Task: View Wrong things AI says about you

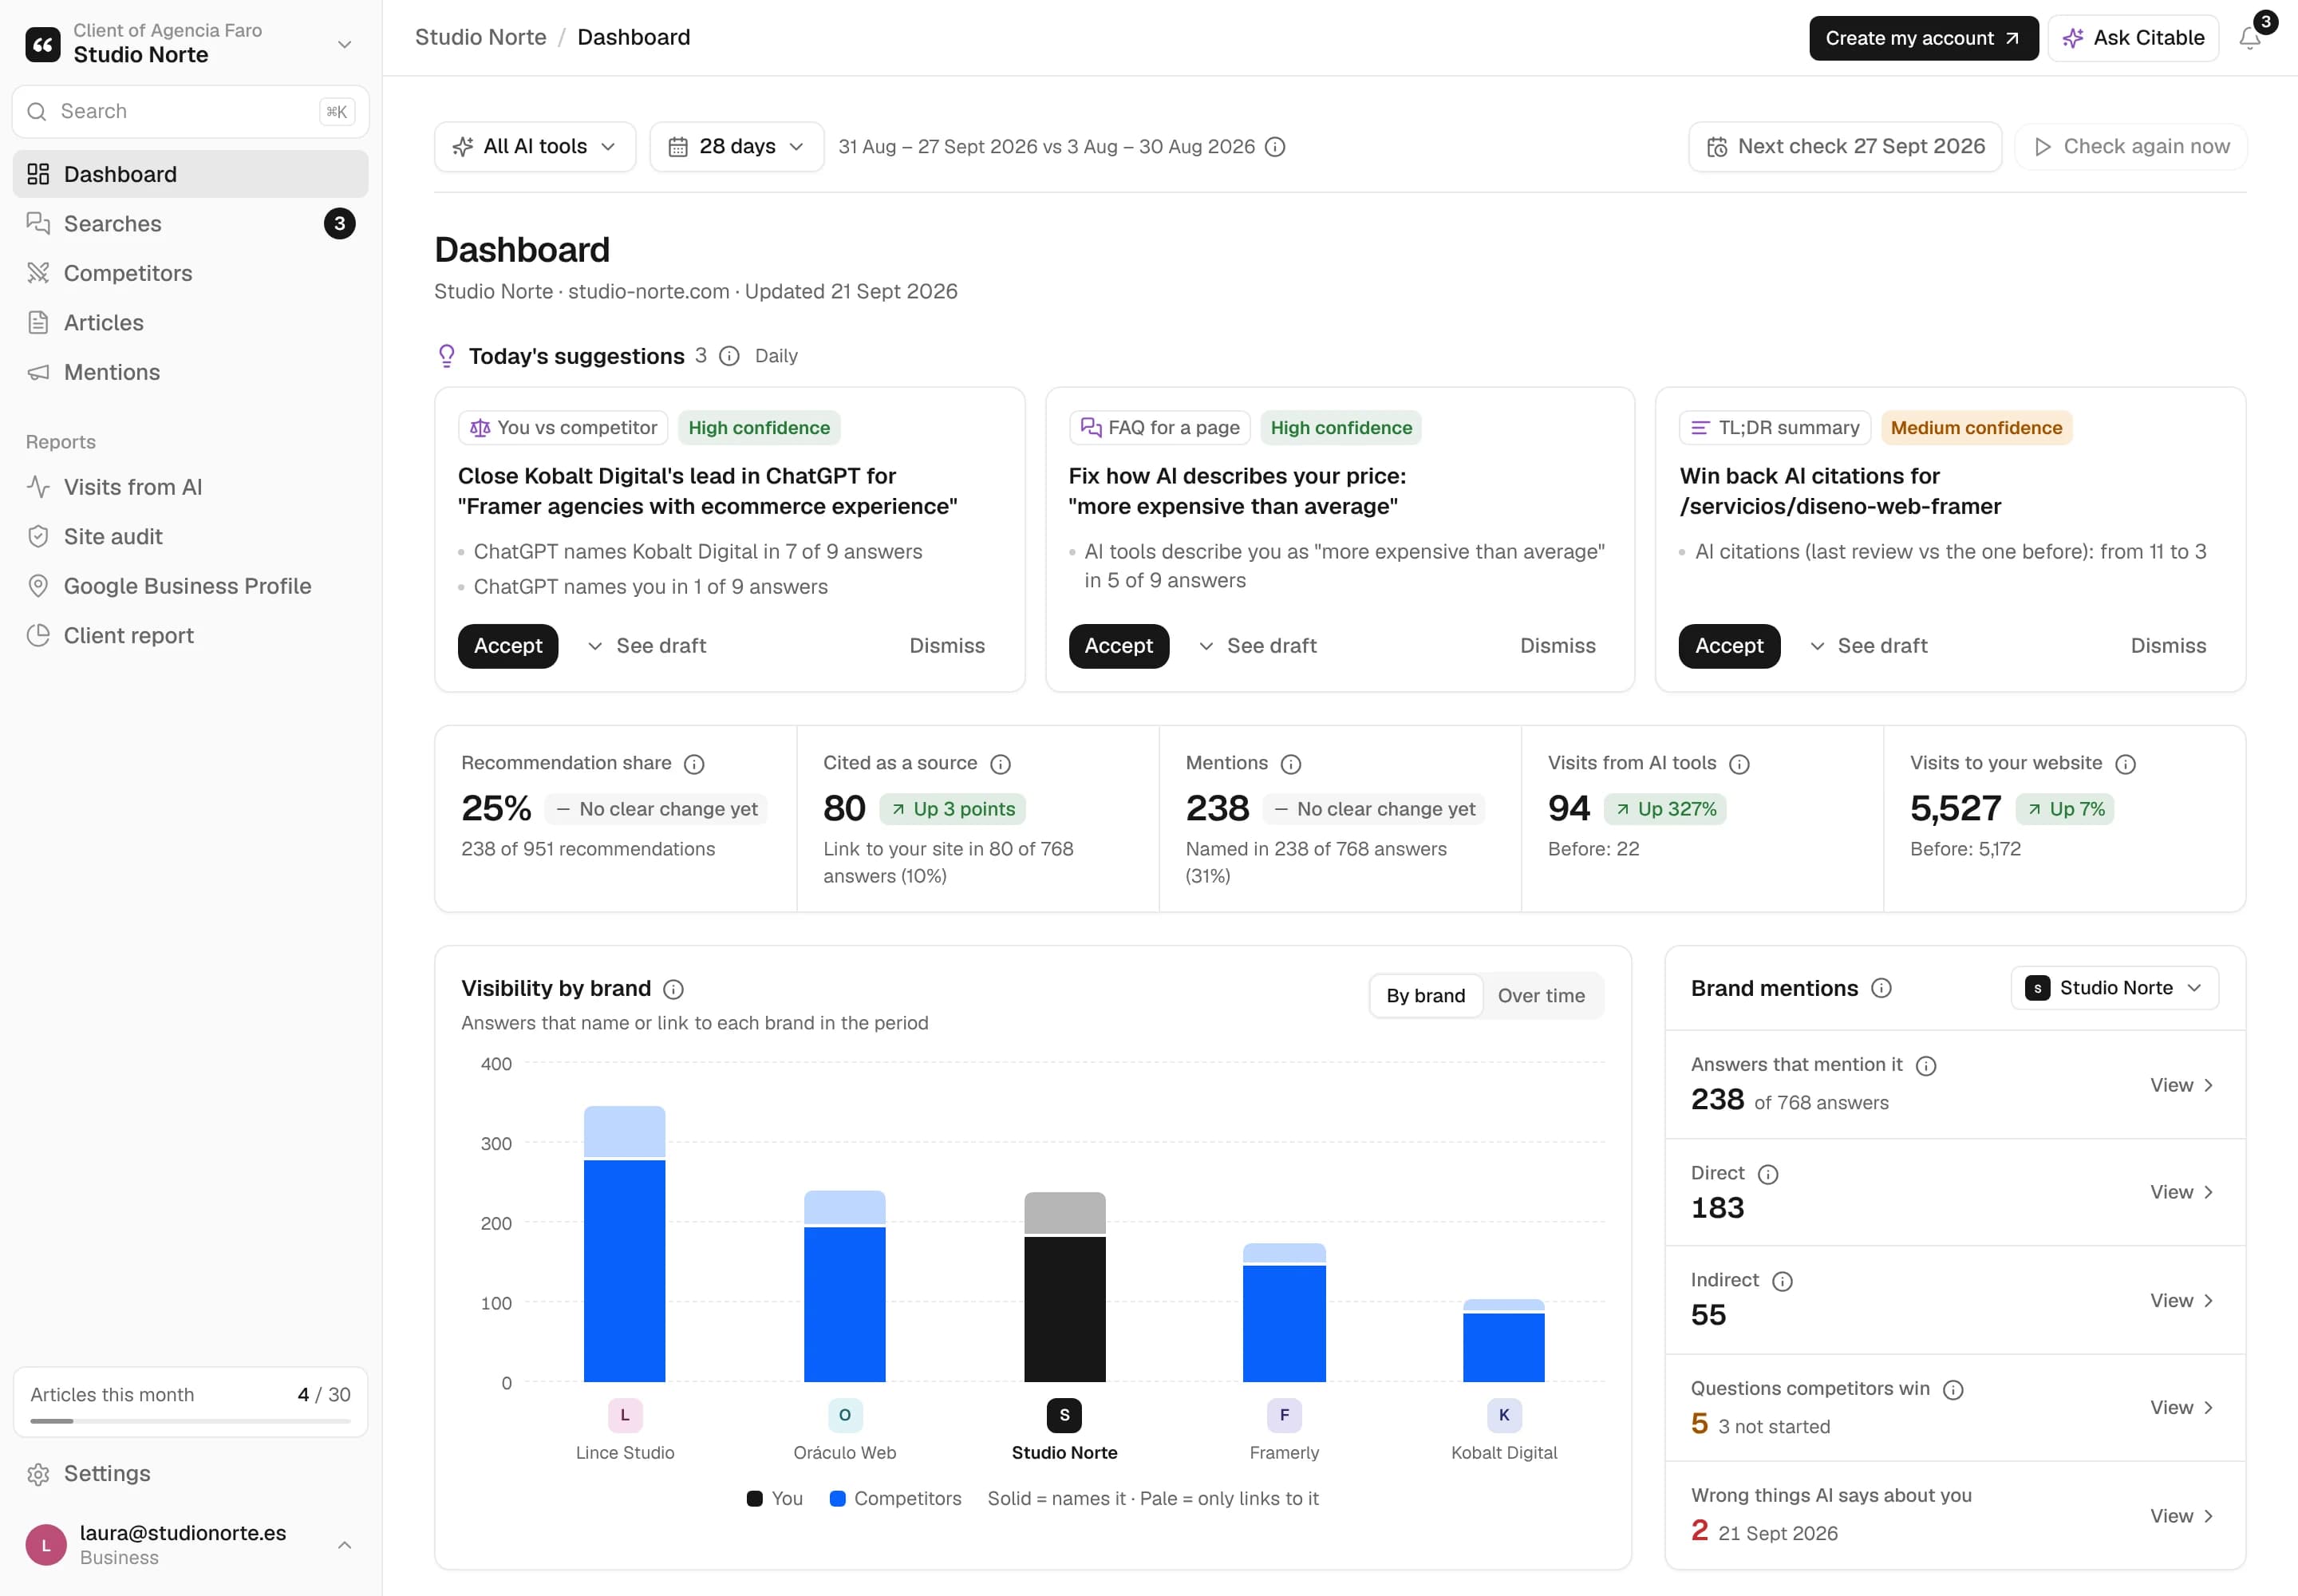Action: tap(2181, 1516)
